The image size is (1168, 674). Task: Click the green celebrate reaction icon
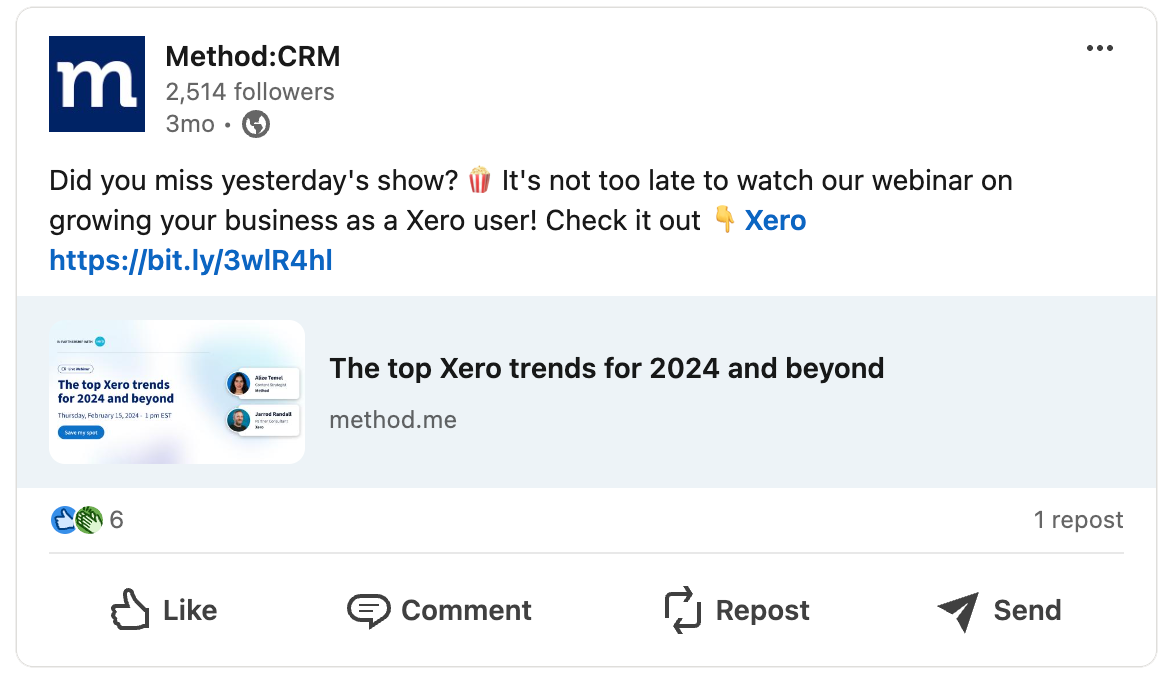(89, 520)
